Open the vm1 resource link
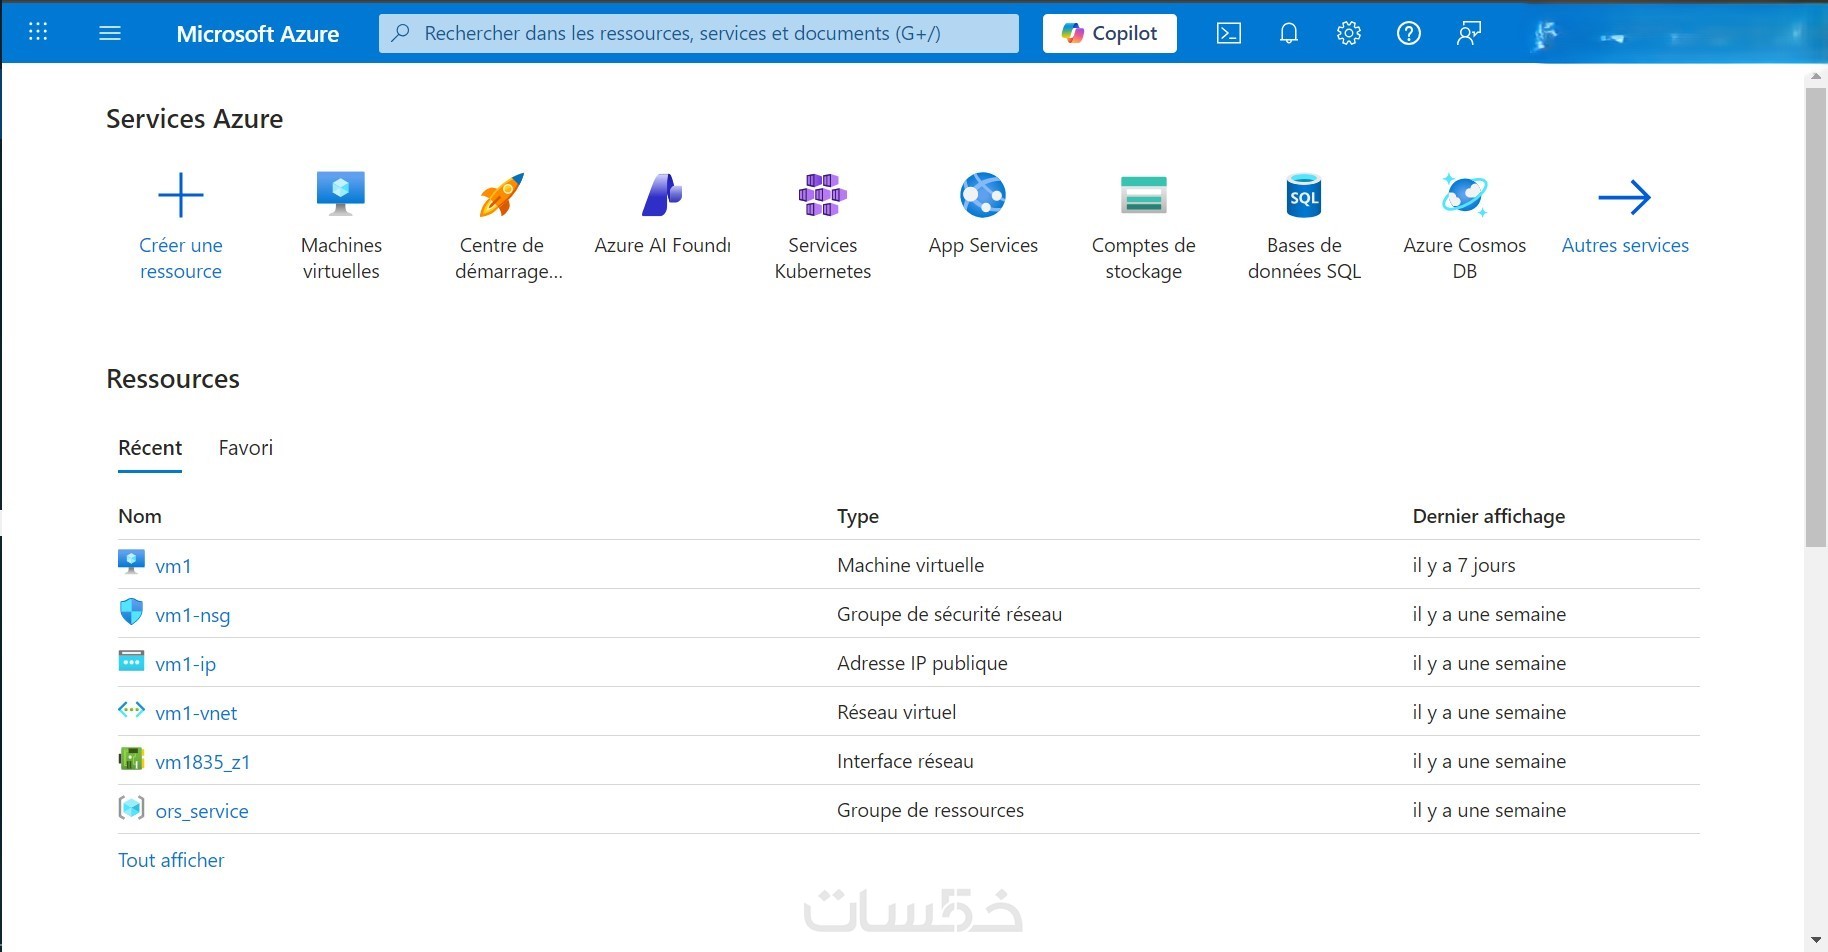Viewport: 1828px width, 952px height. pos(173,566)
